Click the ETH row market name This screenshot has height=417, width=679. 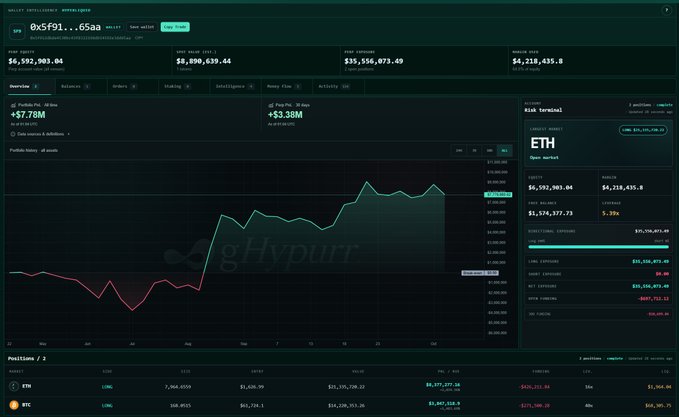26,386
